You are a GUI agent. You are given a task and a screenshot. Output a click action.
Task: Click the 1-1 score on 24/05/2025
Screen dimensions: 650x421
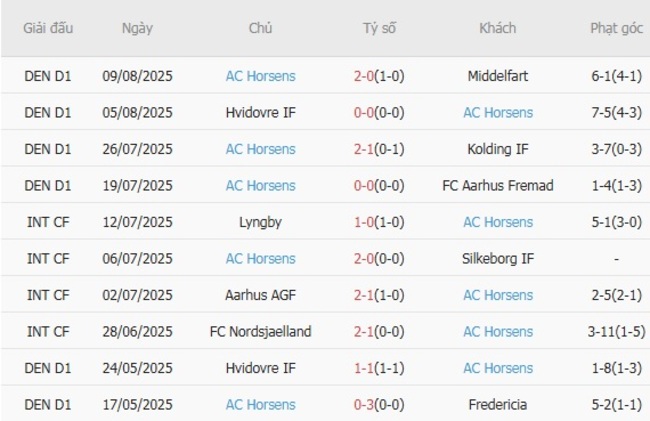pos(365,368)
